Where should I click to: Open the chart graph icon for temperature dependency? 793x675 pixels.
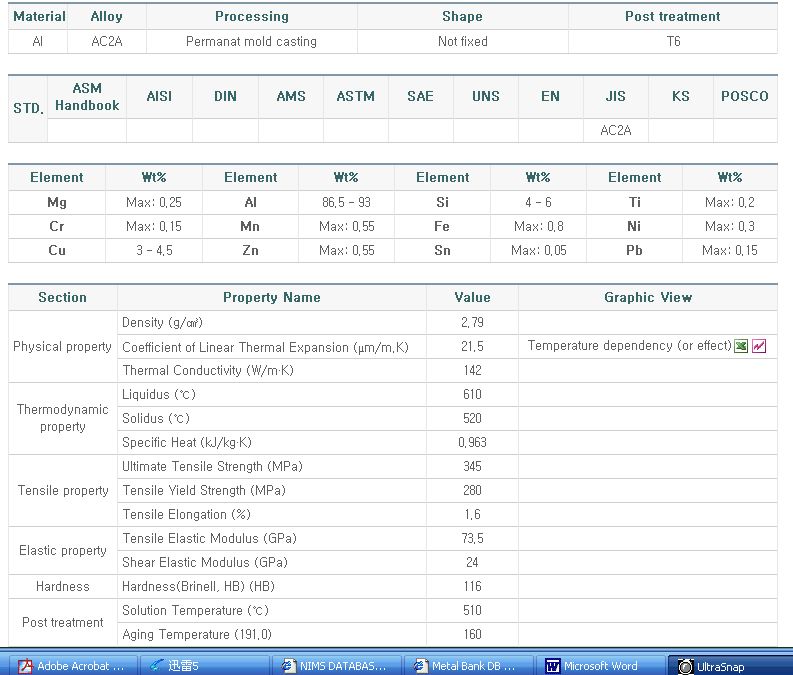(759, 346)
